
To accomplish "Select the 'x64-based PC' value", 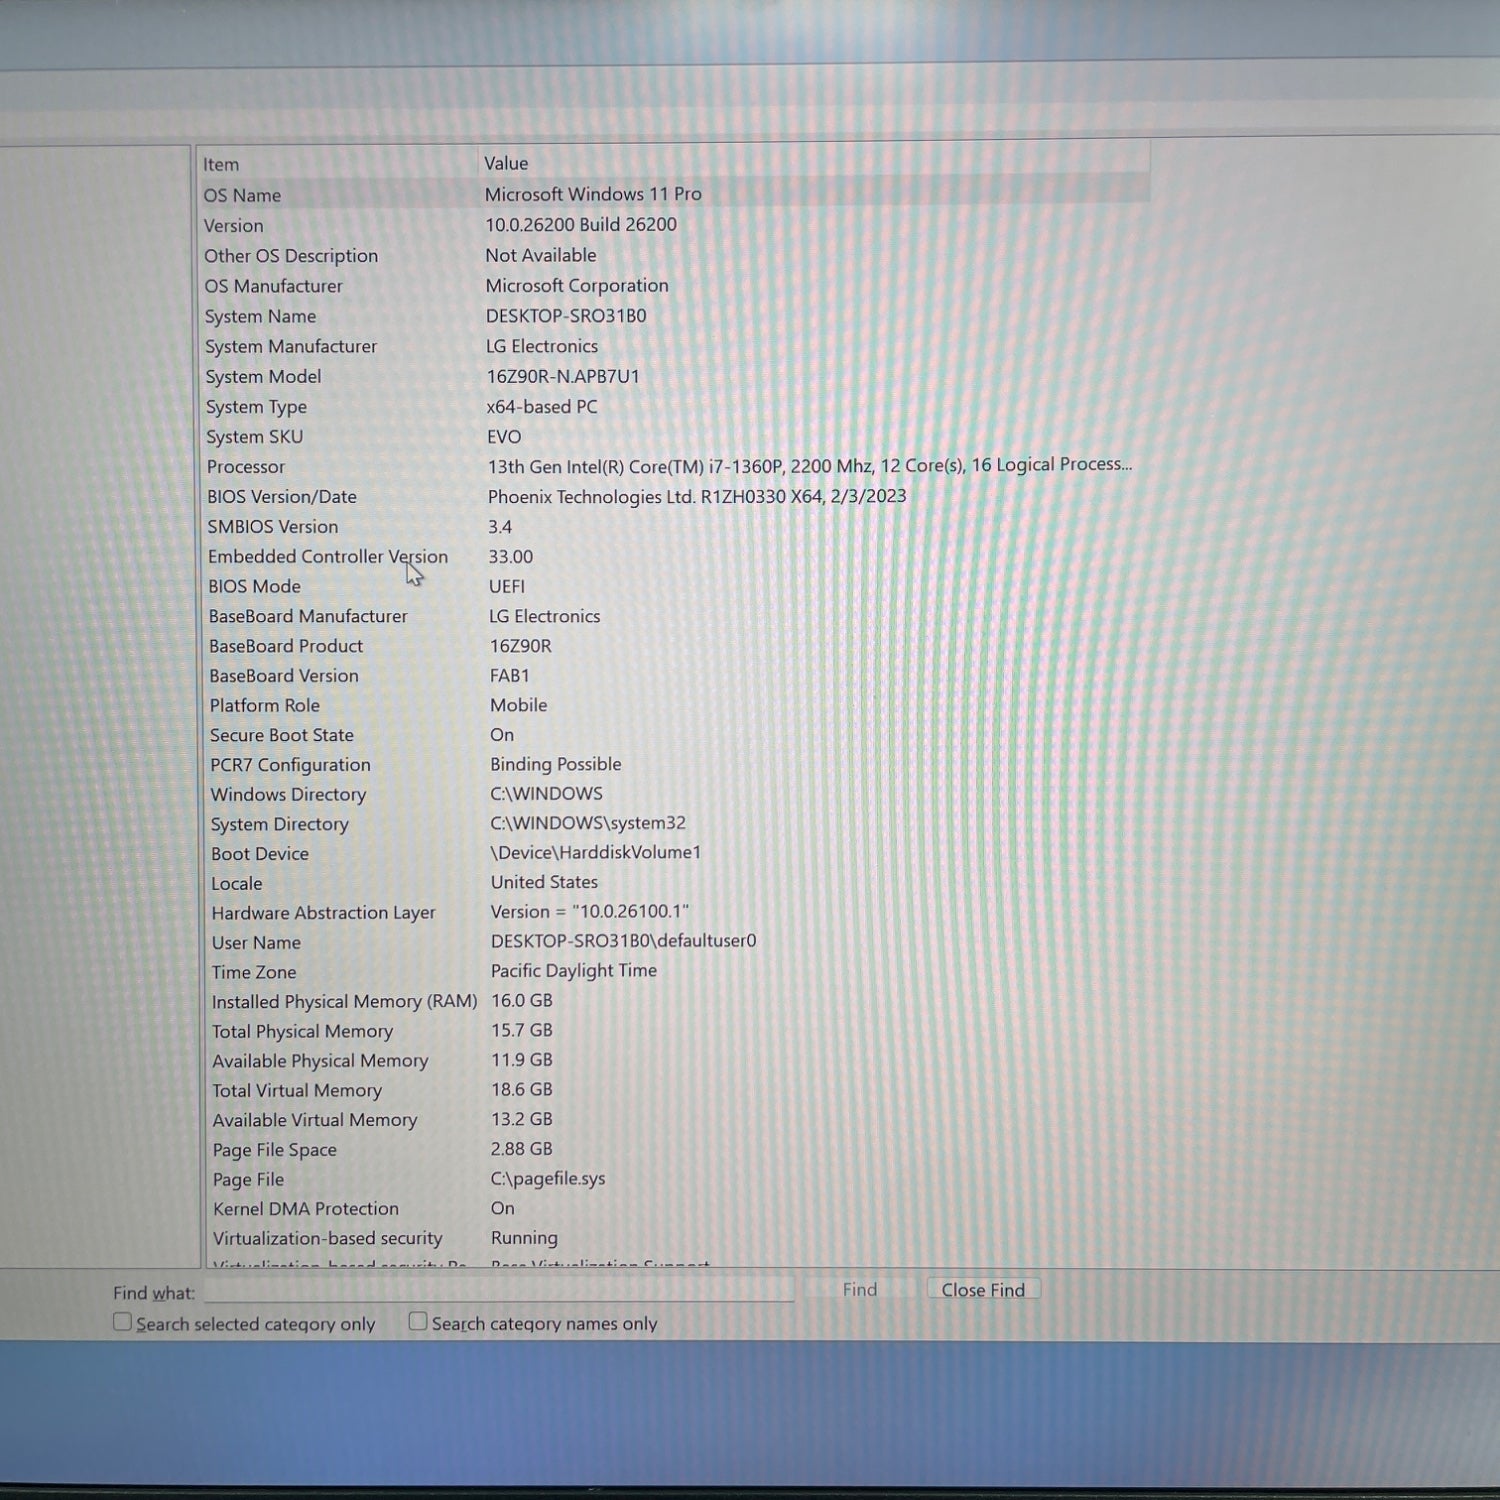I will (542, 407).
